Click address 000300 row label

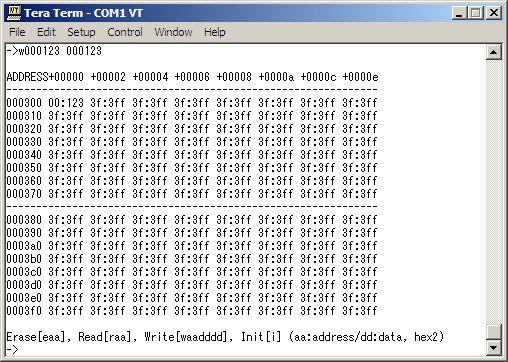[24, 103]
